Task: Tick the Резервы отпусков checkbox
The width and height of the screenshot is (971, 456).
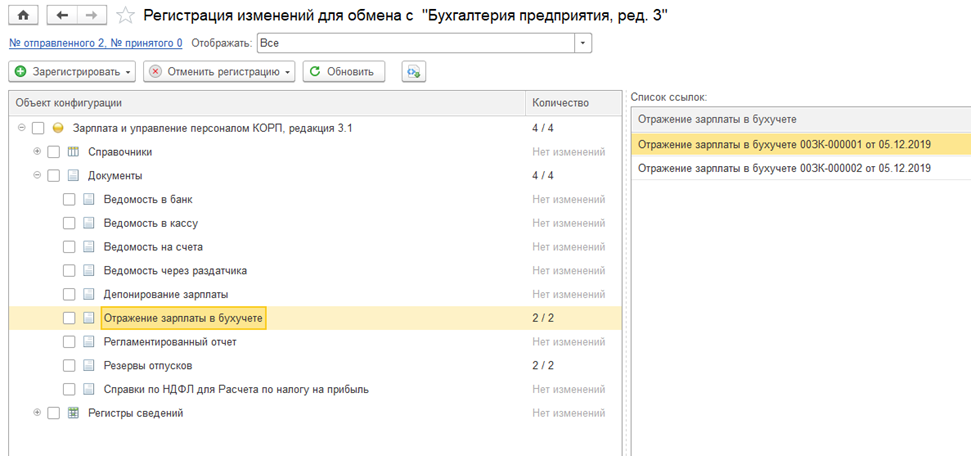Action: click(x=69, y=366)
